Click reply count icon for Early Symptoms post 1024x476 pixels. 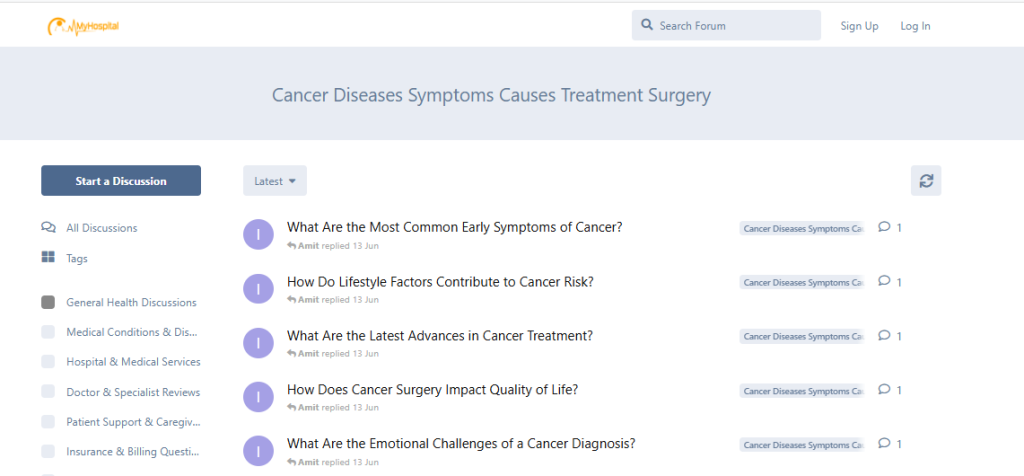coord(884,227)
